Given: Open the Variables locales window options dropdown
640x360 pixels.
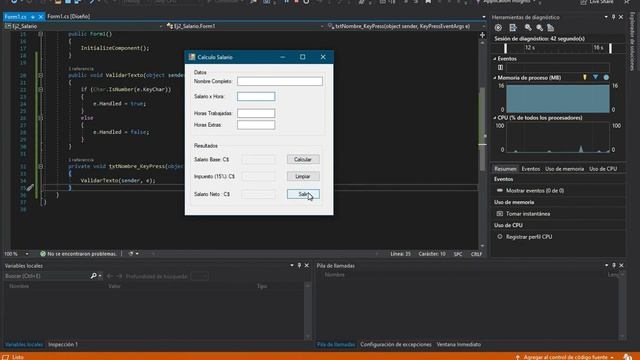Looking at the screenshot, I should [x=291, y=265].
